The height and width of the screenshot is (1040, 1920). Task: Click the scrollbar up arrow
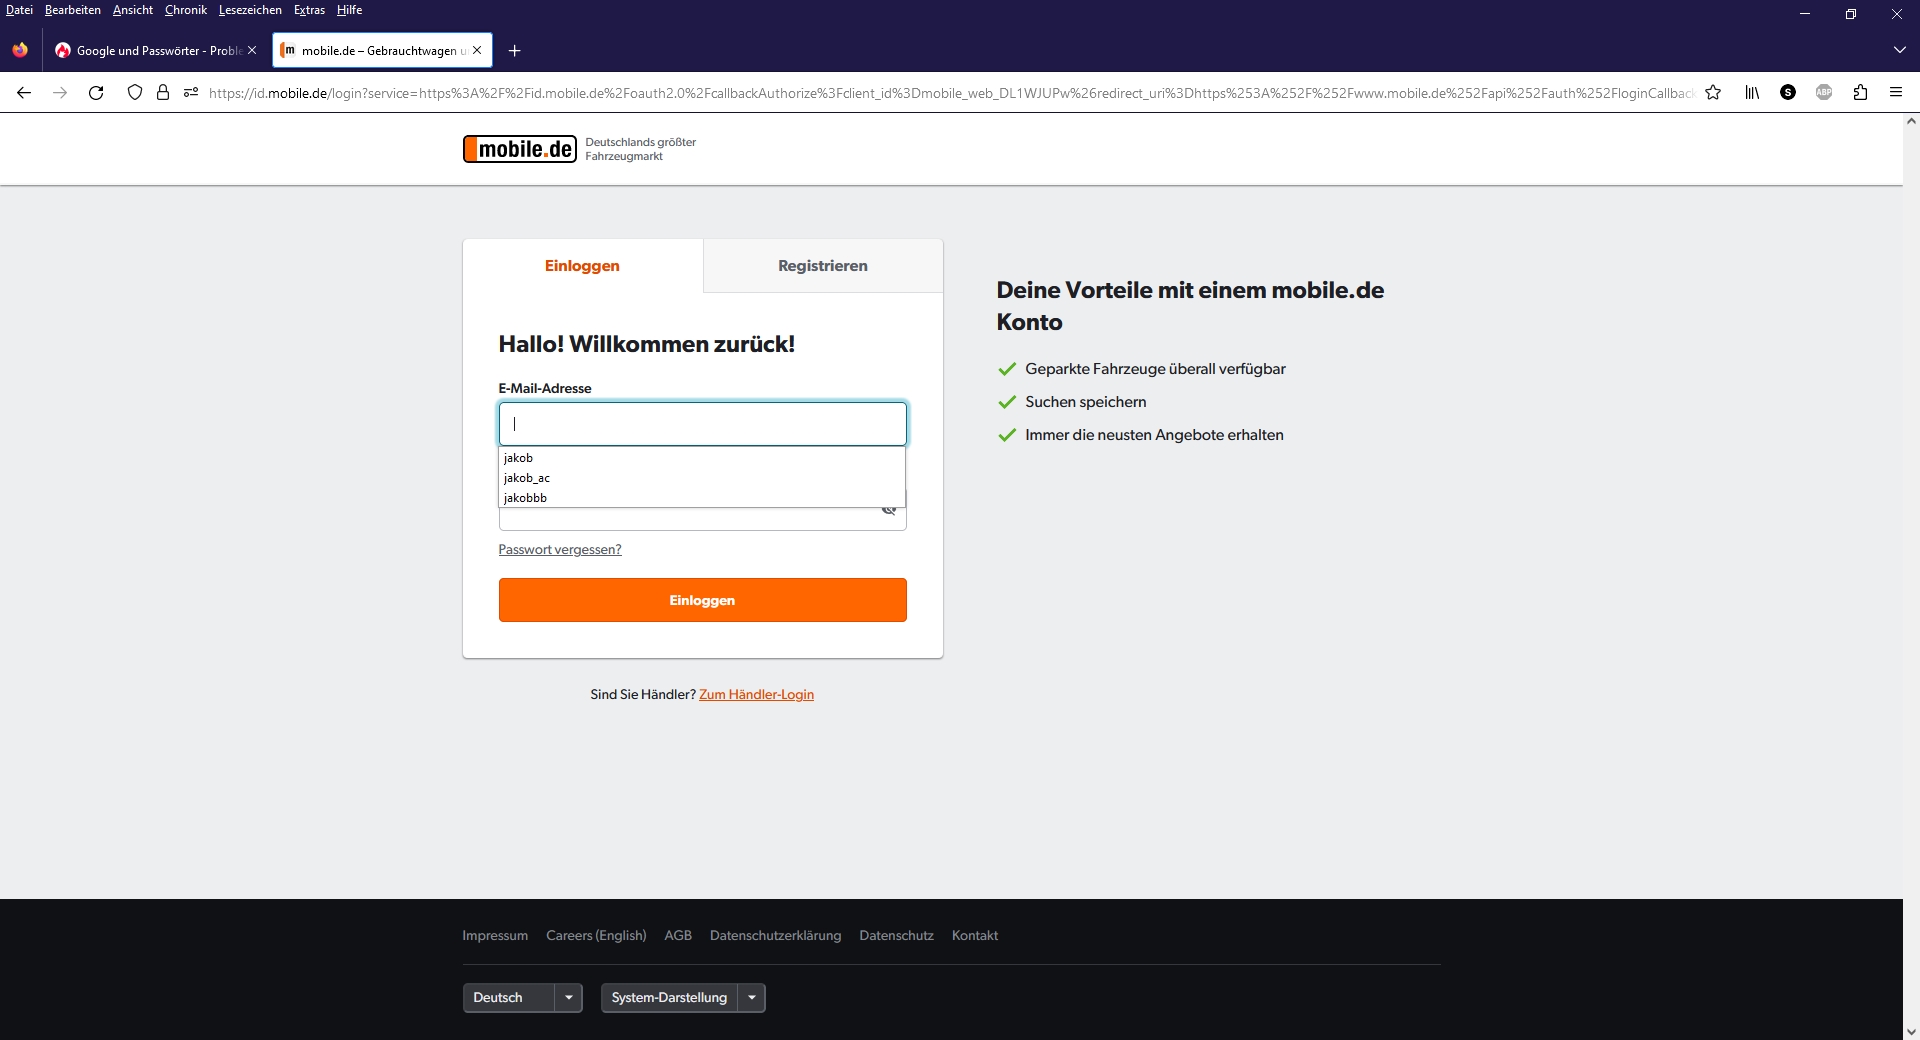click(x=1911, y=122)
